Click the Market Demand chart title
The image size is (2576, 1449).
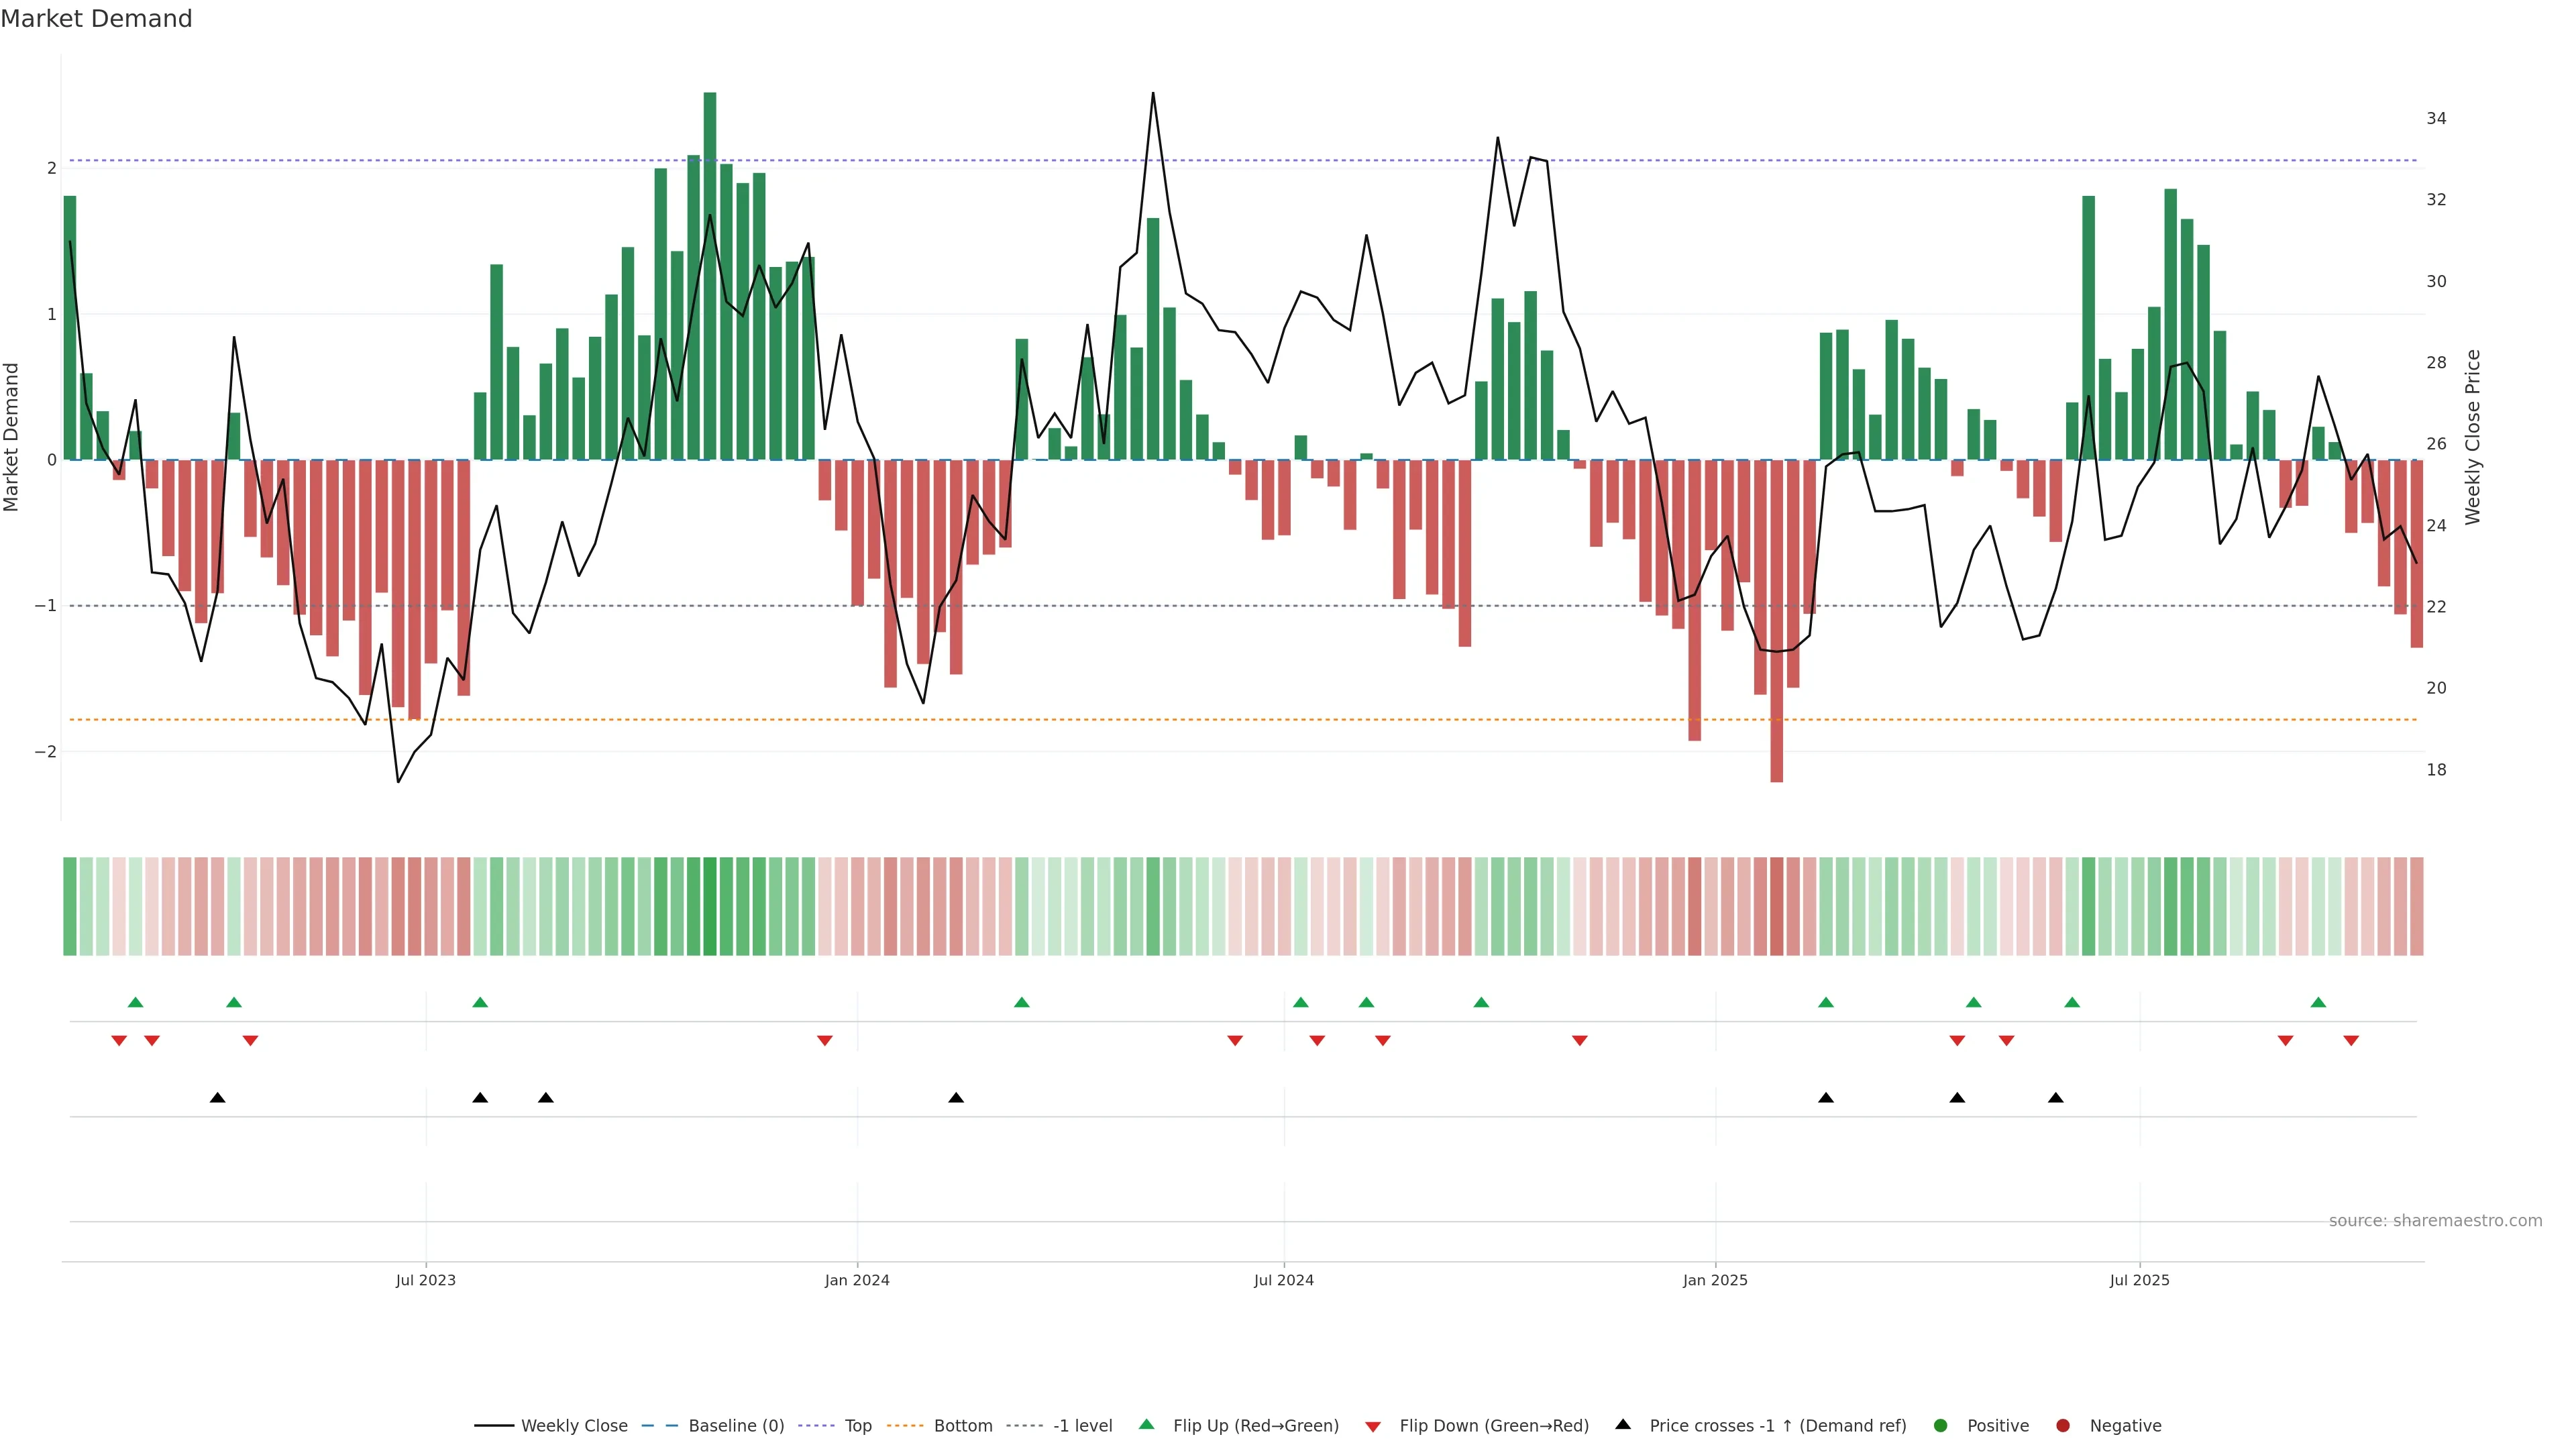click(96, 19)
